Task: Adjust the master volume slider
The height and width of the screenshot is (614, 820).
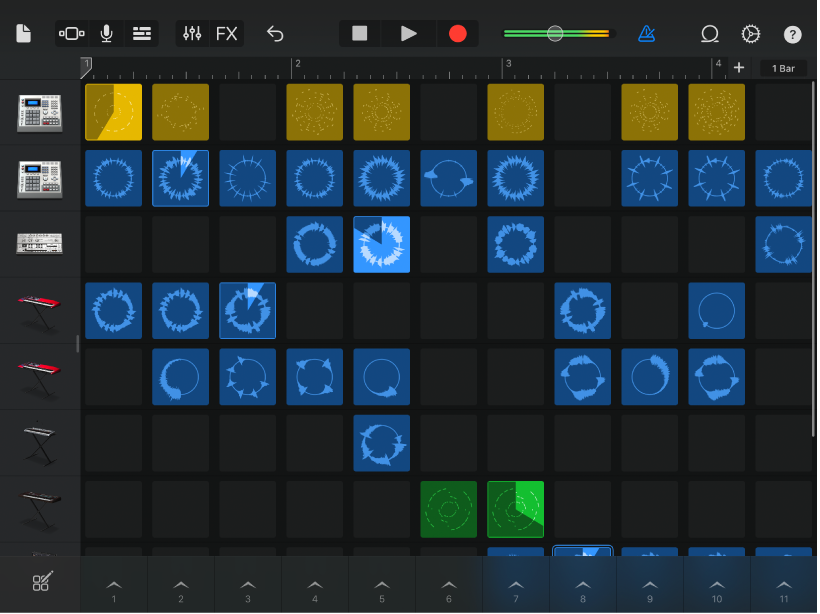Action: tap(555, 33)
